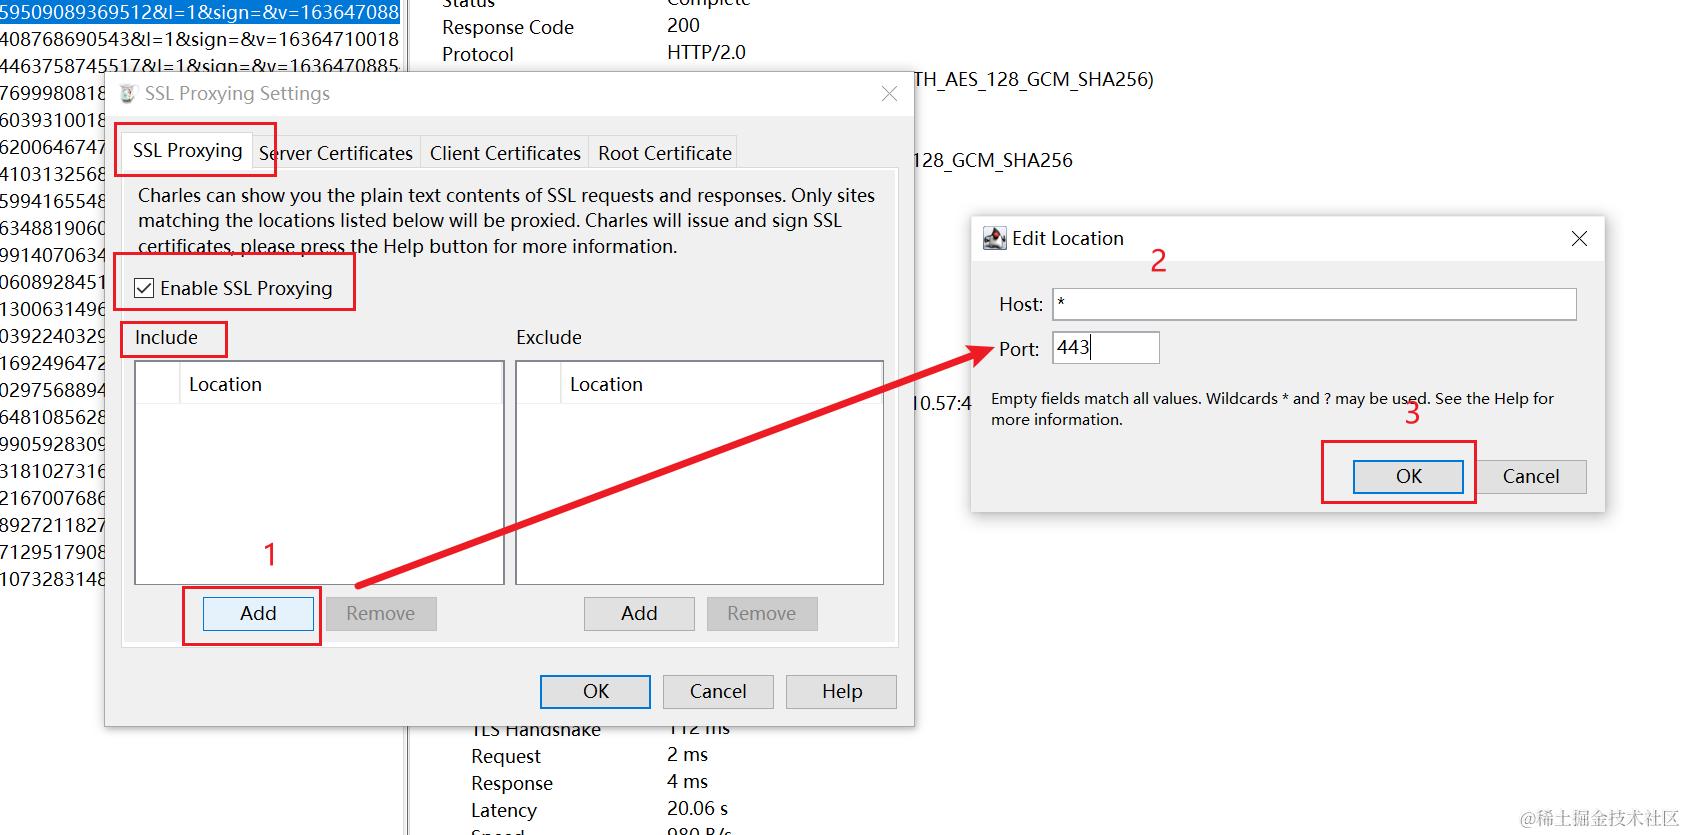Click Remove under the Include list
The width and height of the screenshot is (1686, 835).
click(x=381, y=613)
